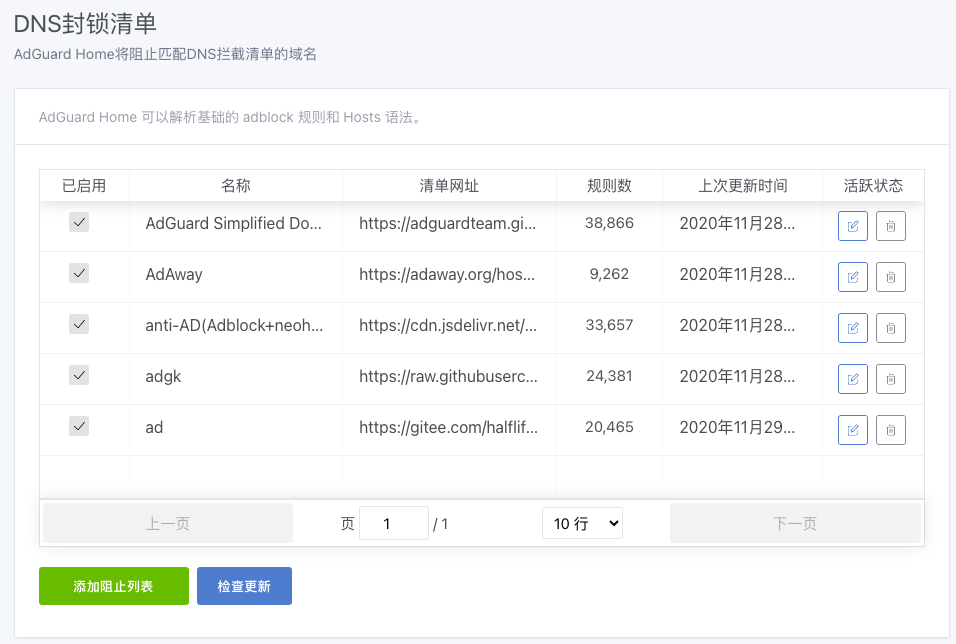Edit the AdAway list entry

click(852, 277)
